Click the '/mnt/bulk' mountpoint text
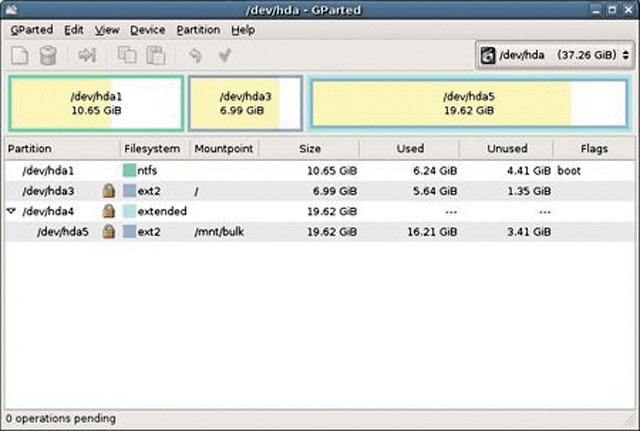640x431 pixels. coord(219,231)
